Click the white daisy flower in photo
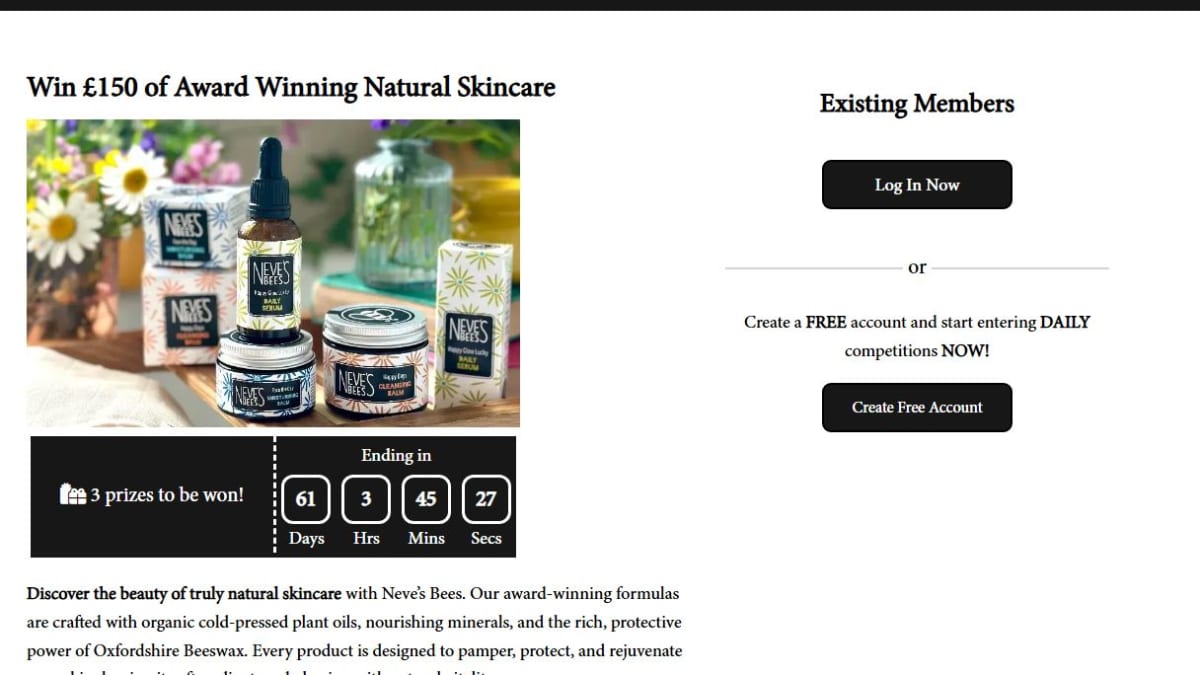This screenshot has height=675, width=1200. coord(132,179)
